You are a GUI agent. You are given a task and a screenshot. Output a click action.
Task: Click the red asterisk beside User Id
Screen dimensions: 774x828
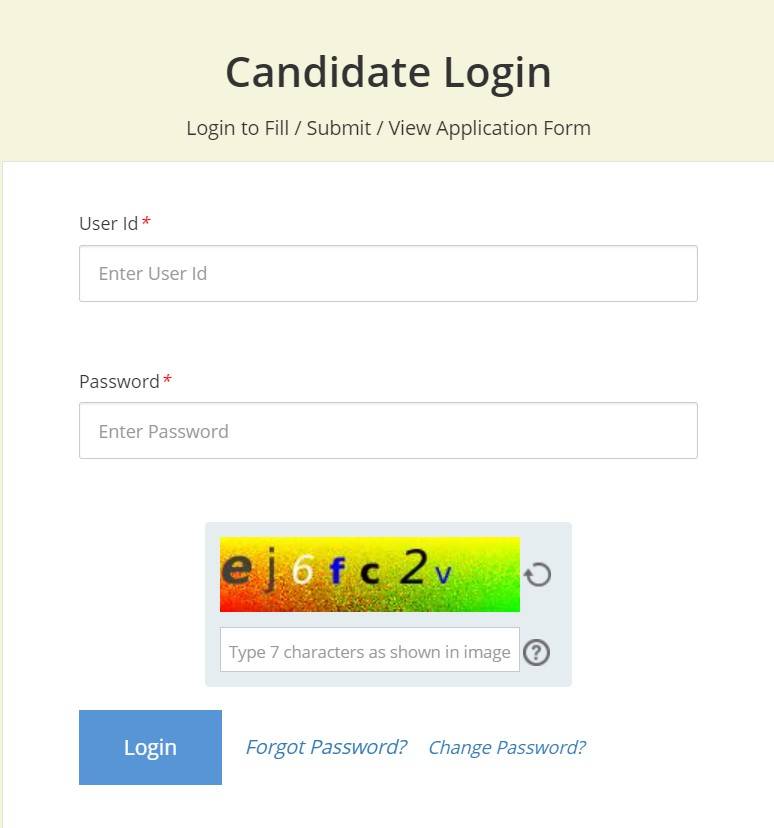click(x=146, y=223)
